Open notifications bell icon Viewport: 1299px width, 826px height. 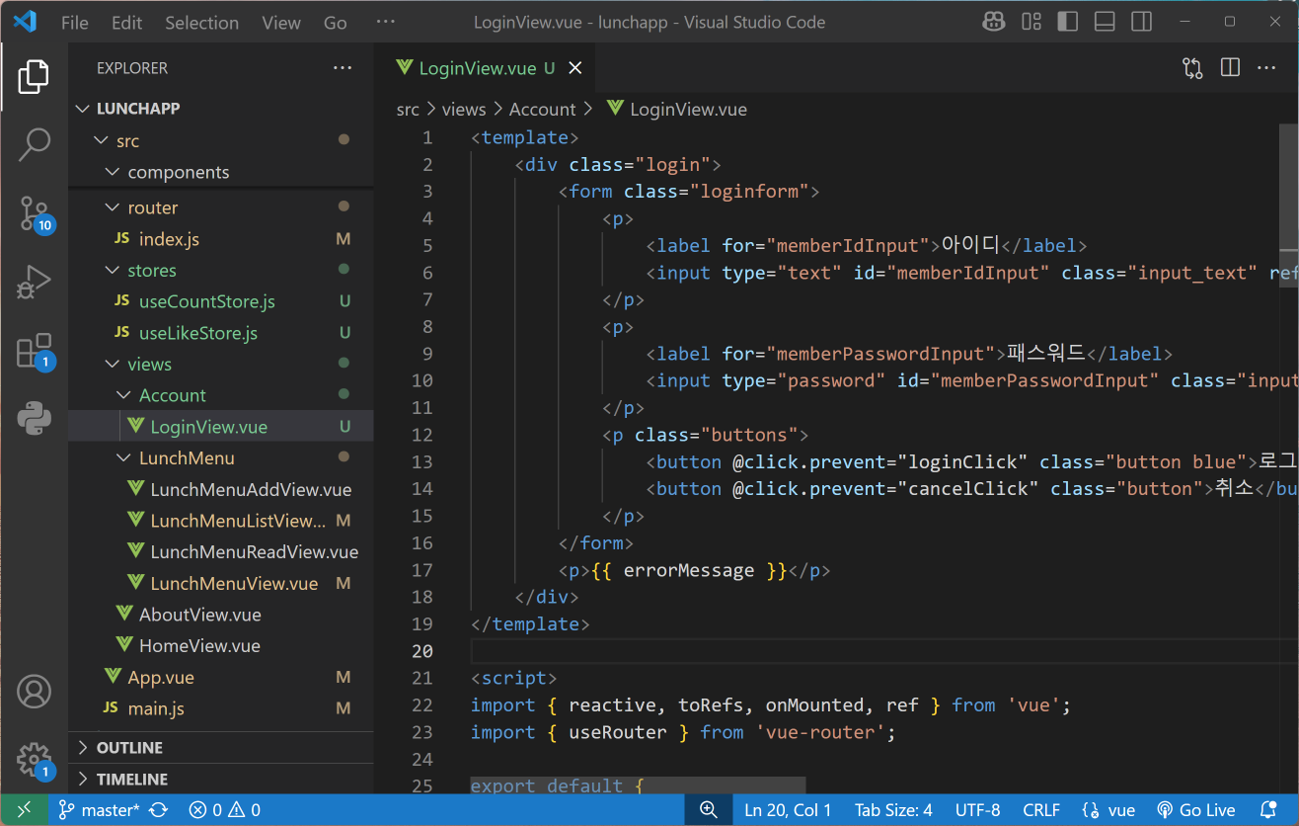[x=1268, y=810]
